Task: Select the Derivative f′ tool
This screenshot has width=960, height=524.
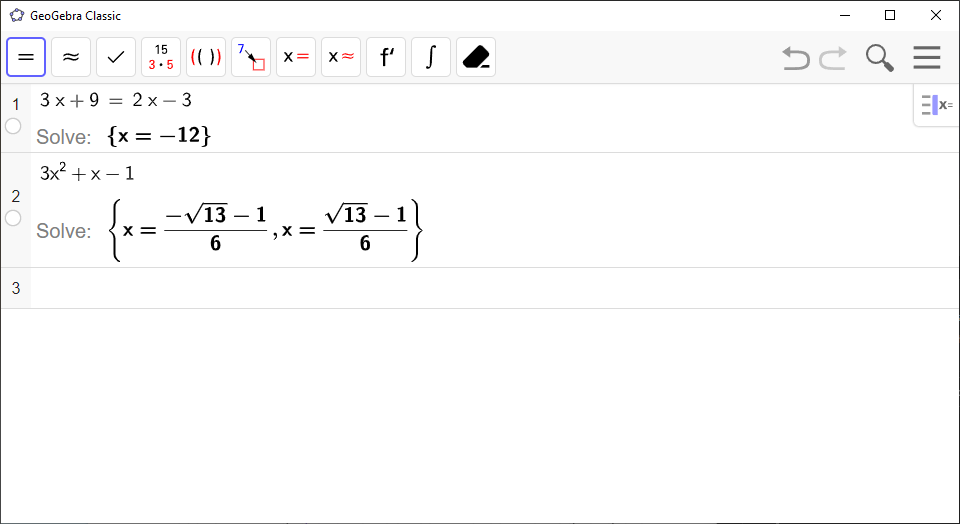Action: 386,57
